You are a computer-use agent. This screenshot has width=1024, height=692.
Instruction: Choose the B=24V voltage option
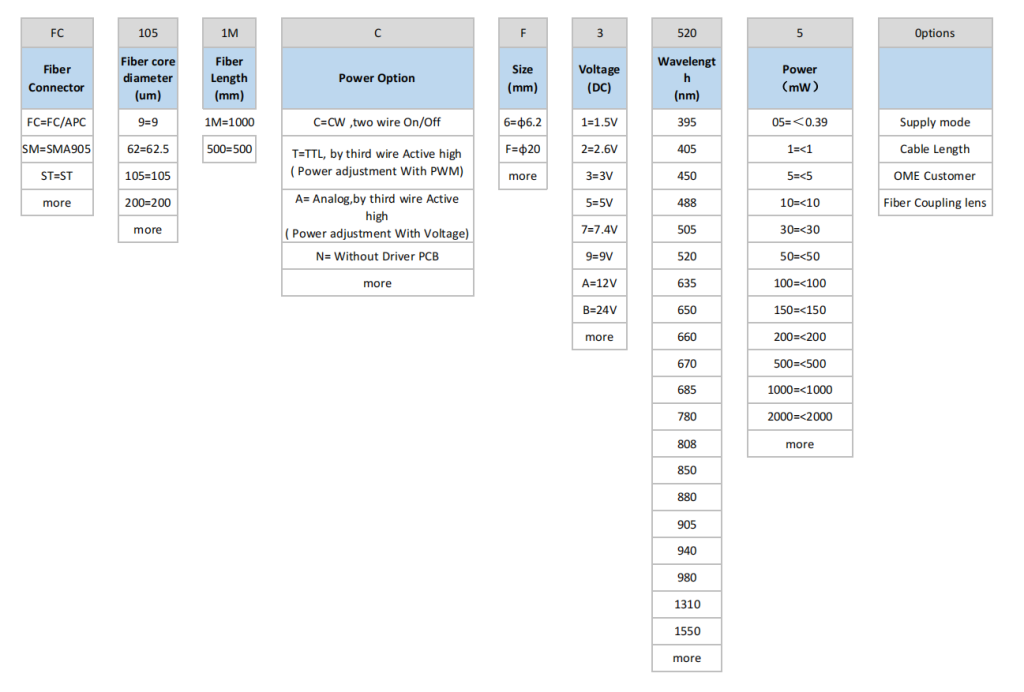click(599, 310)
